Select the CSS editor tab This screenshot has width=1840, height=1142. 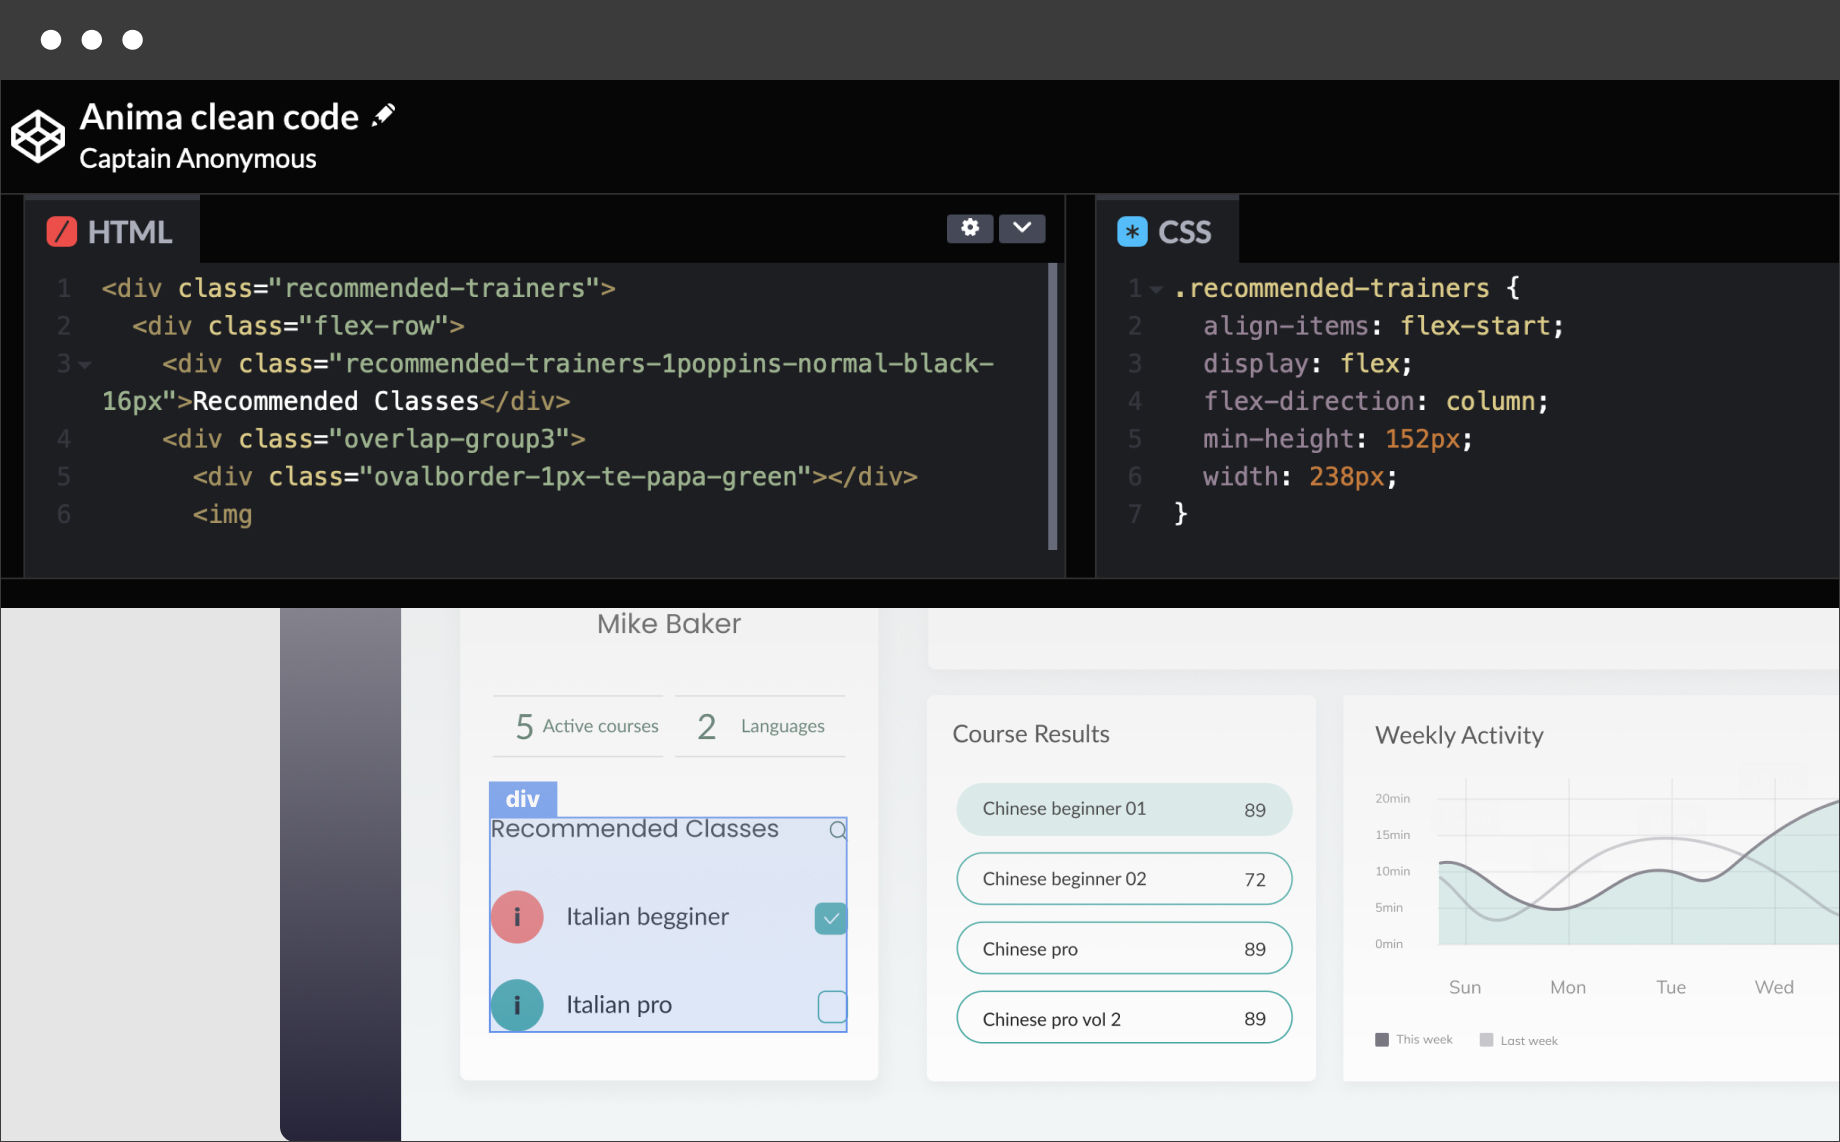1166,232
